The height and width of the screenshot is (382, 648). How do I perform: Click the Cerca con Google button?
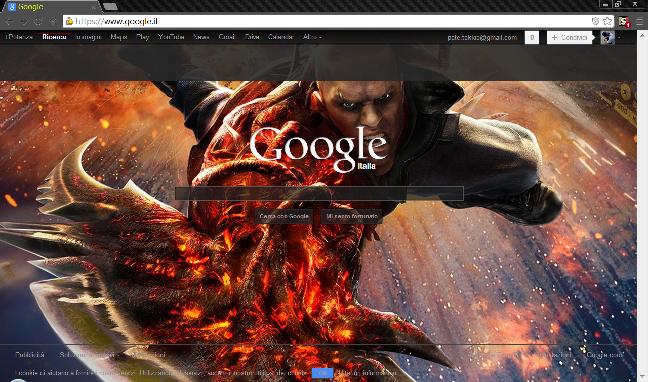click(284, 216)
